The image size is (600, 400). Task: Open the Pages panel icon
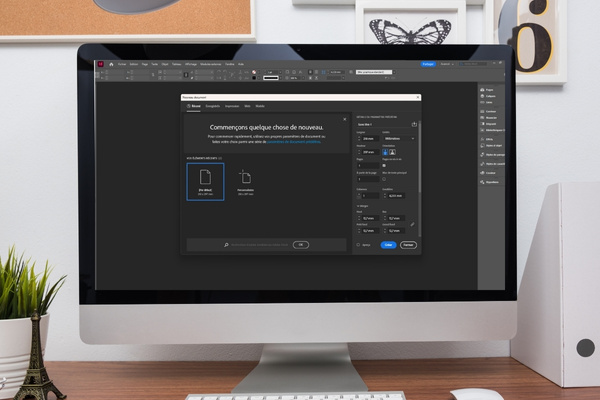482,89
